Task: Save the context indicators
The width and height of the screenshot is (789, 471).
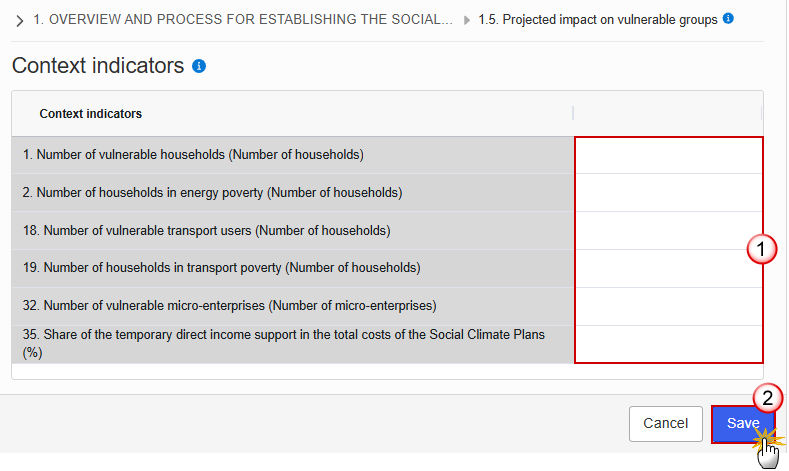Action: click(x=743, y=424)
